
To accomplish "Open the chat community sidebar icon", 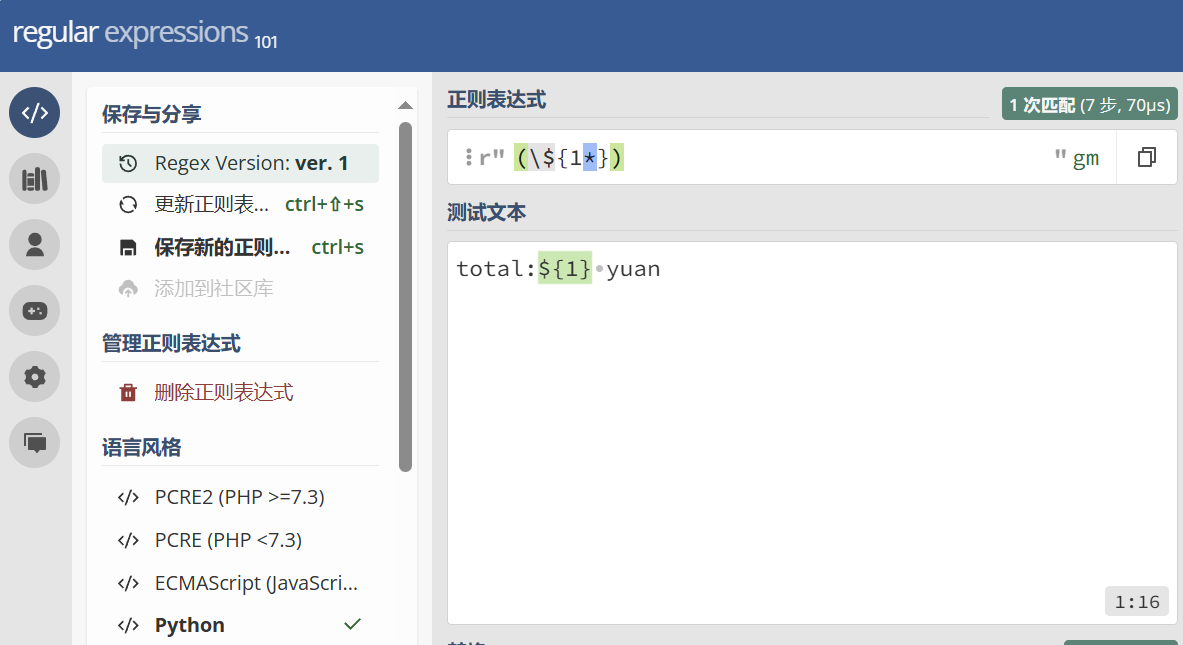I will click(35, 442).
